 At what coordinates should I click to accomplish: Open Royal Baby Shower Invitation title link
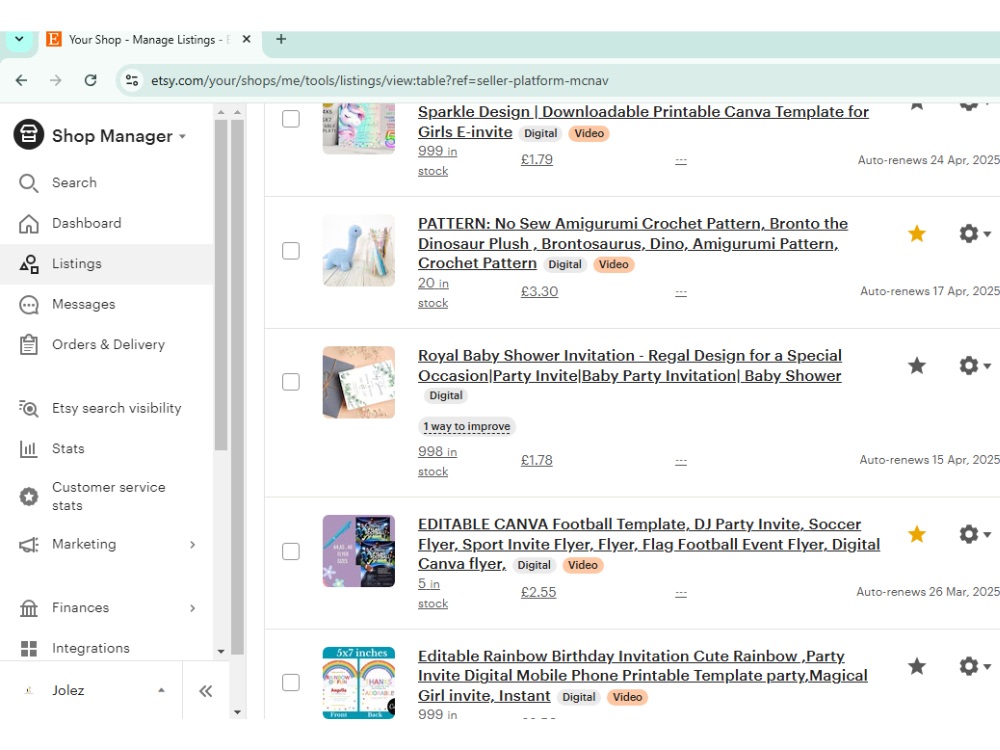(x=629, y=365)
